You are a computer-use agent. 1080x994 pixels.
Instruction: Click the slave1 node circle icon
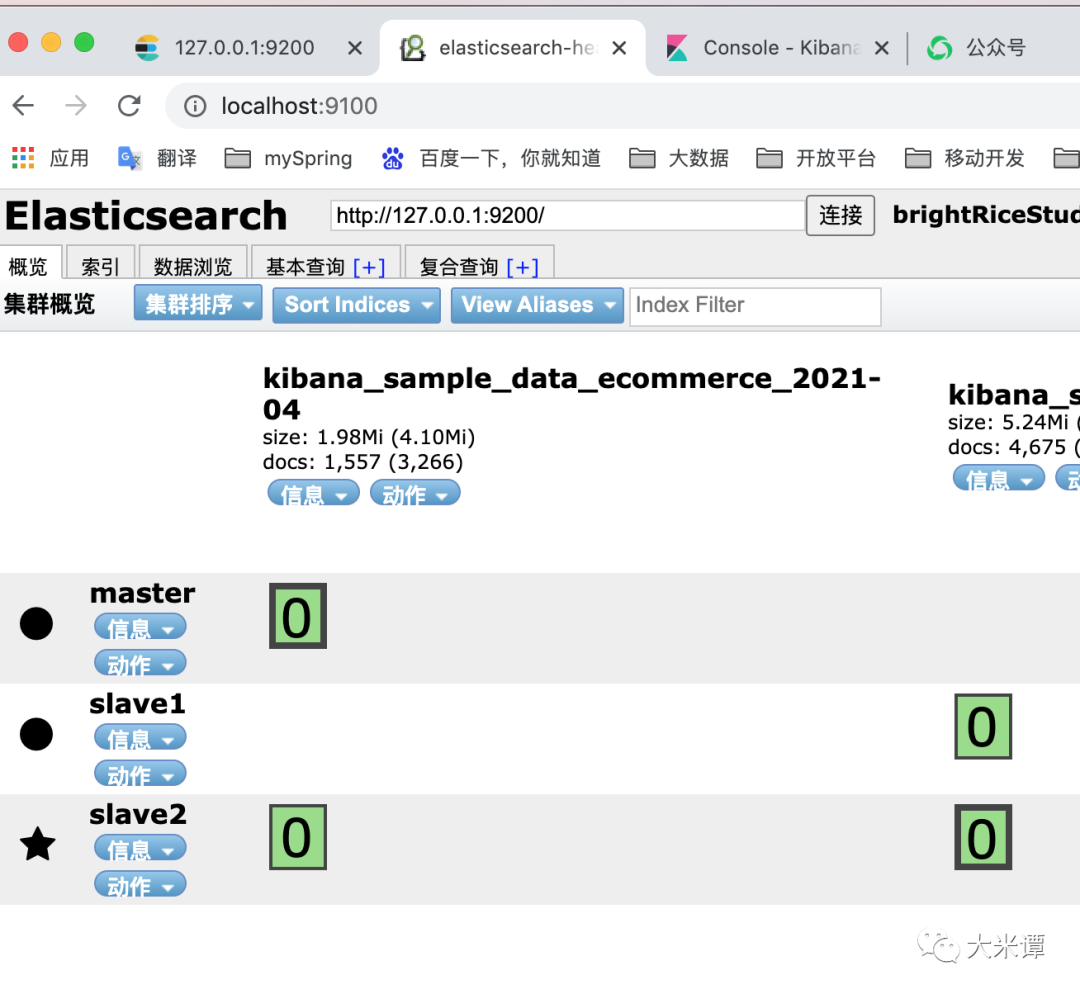click(37, 734)
